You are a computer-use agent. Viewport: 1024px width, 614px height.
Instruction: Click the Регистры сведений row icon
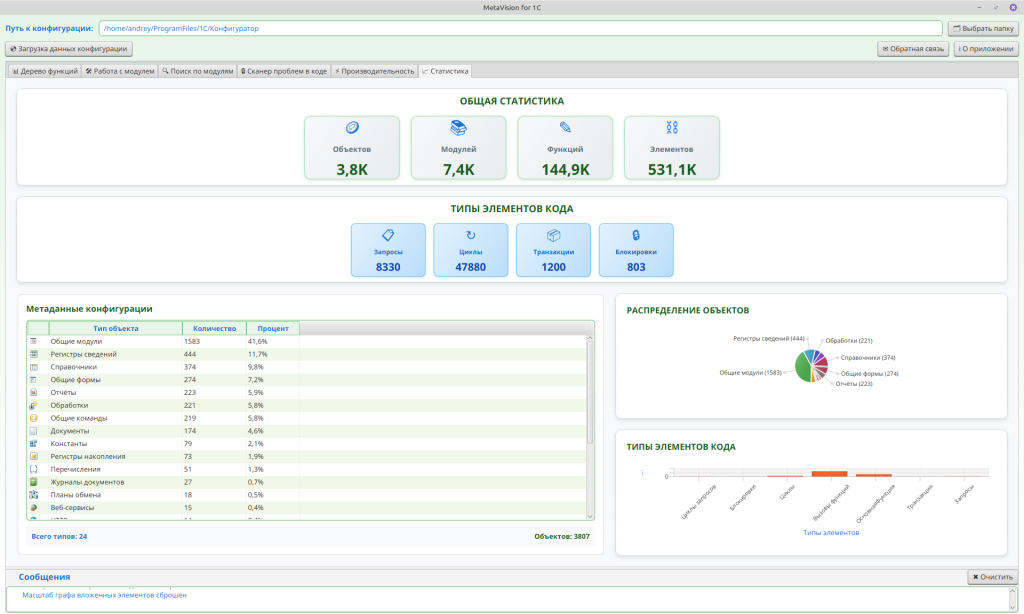pos(33,354)
